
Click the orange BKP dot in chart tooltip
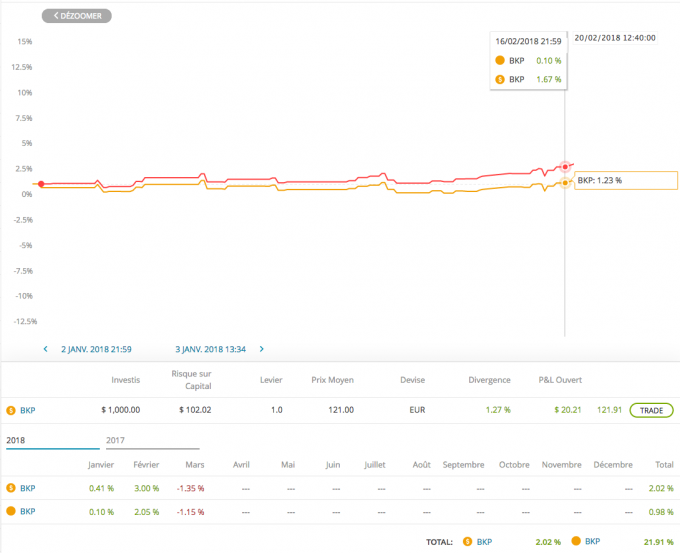pyautogui.click(x=500, y=60)
